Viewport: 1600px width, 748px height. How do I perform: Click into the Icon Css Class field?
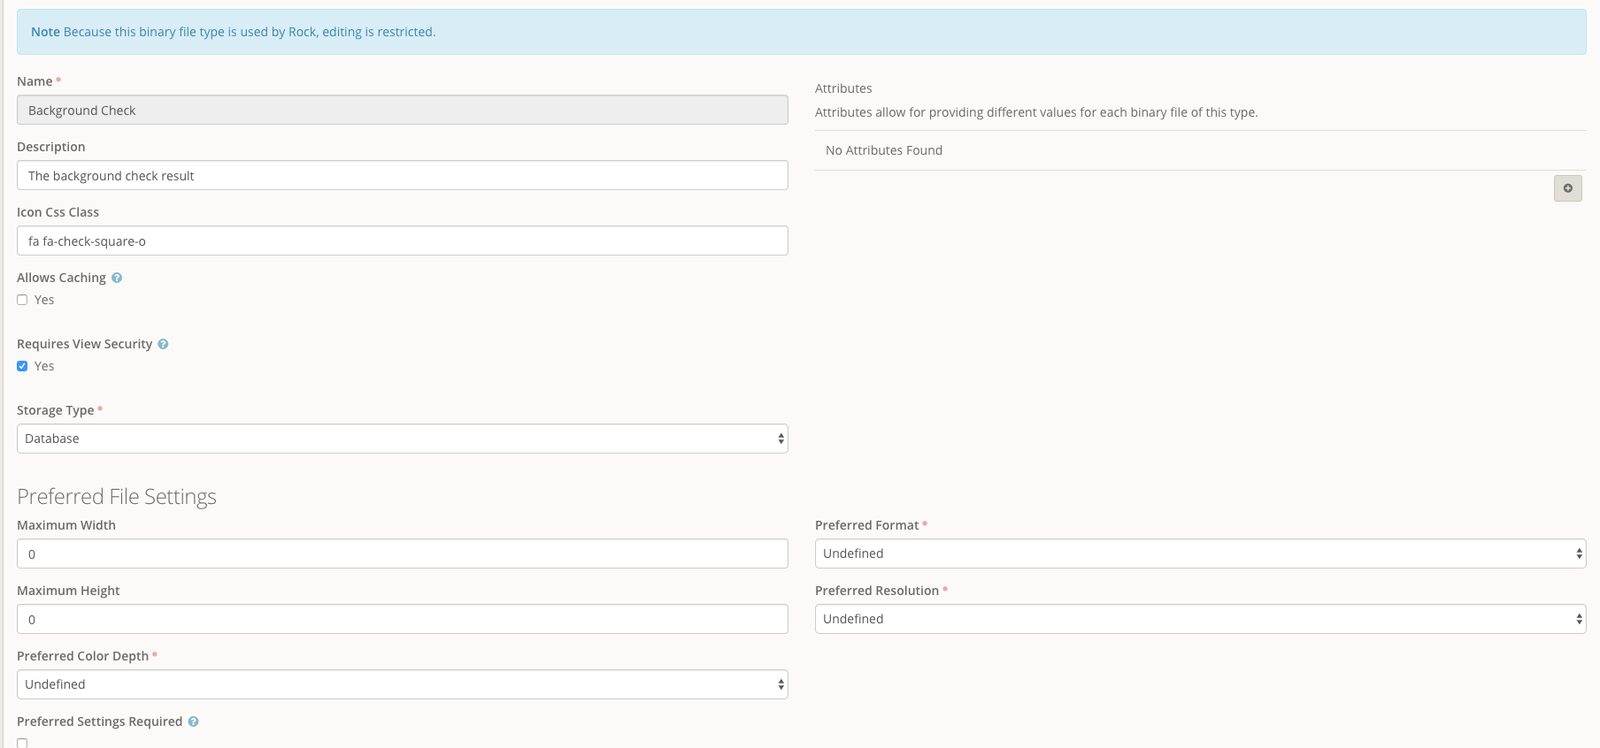coord(402,241)
